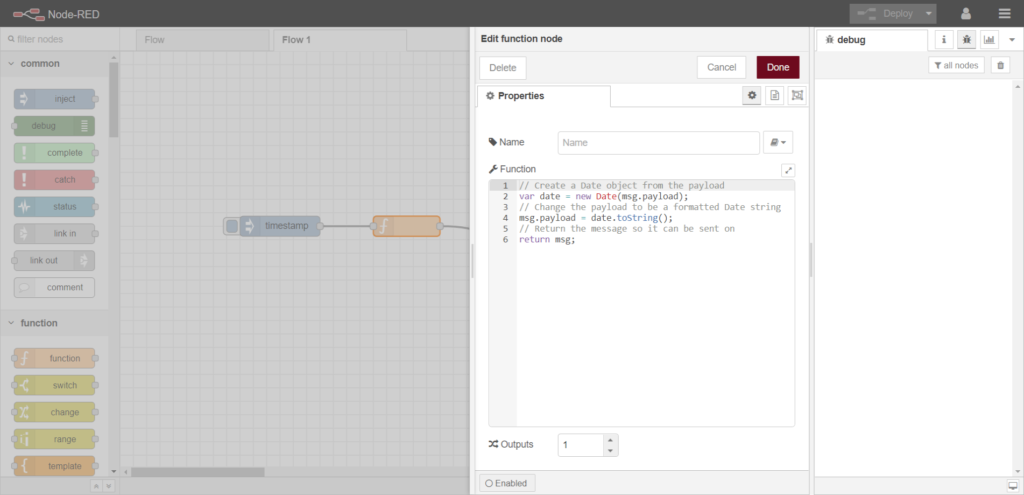Image resolution: width=1024 pixels, height=495 pixels.
Task: Click the Outputs number field
Action: point(581,445)
